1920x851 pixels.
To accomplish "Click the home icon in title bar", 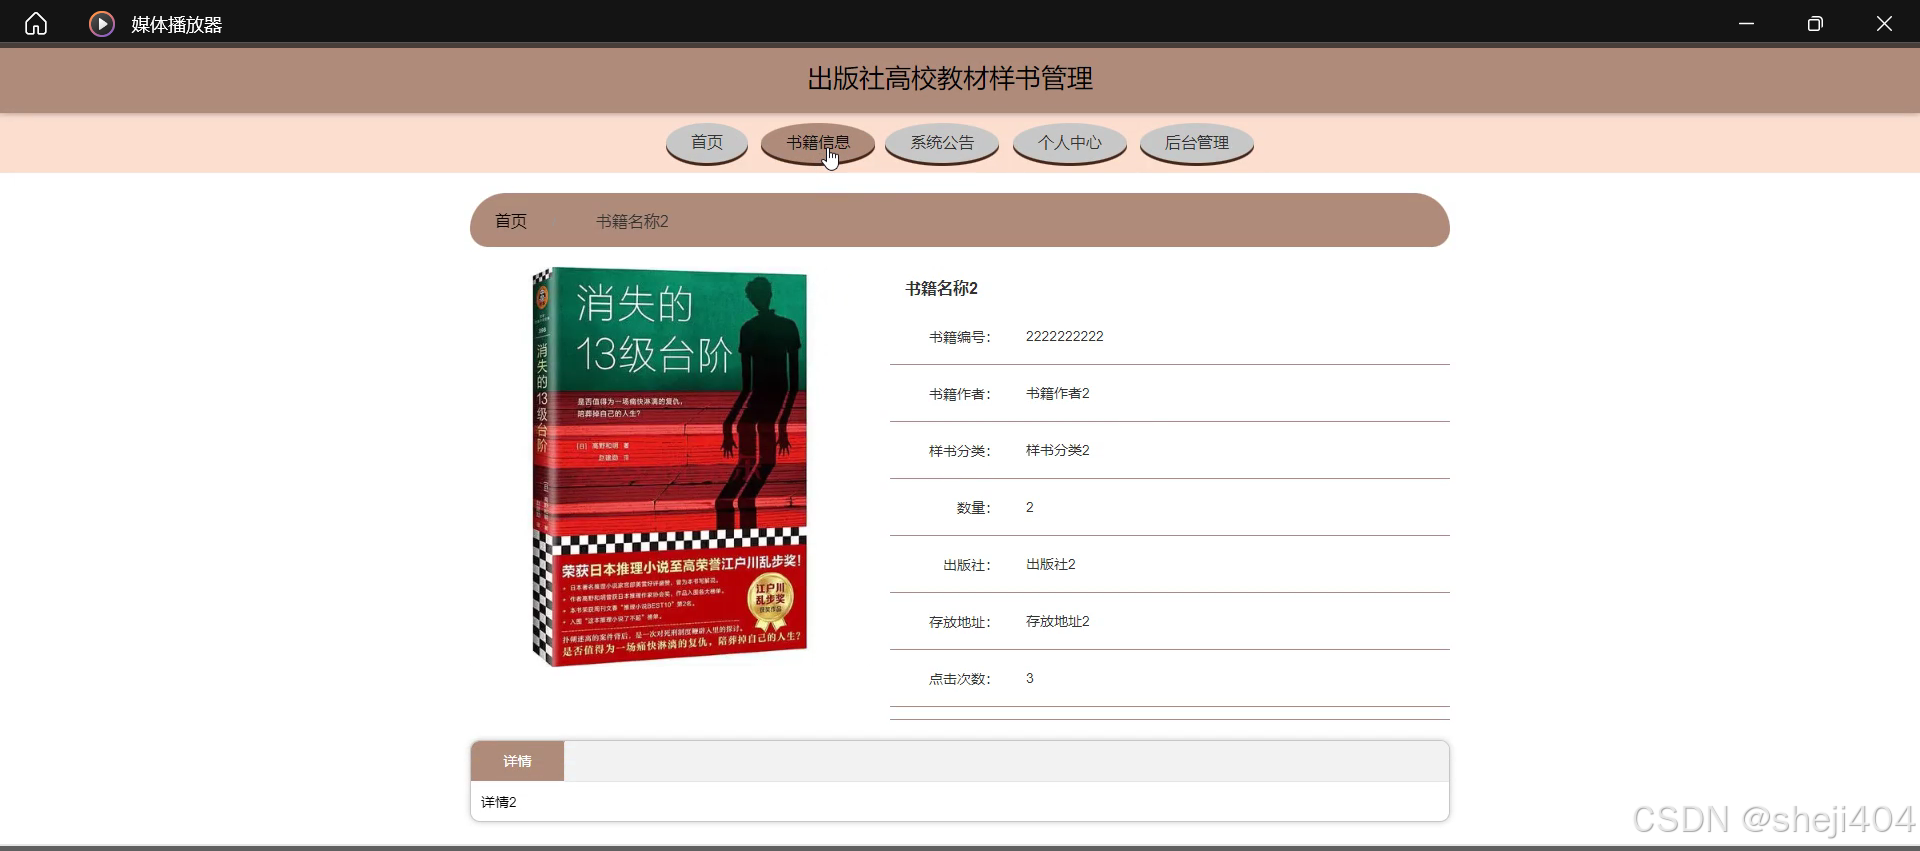I will tap(36, 23).
